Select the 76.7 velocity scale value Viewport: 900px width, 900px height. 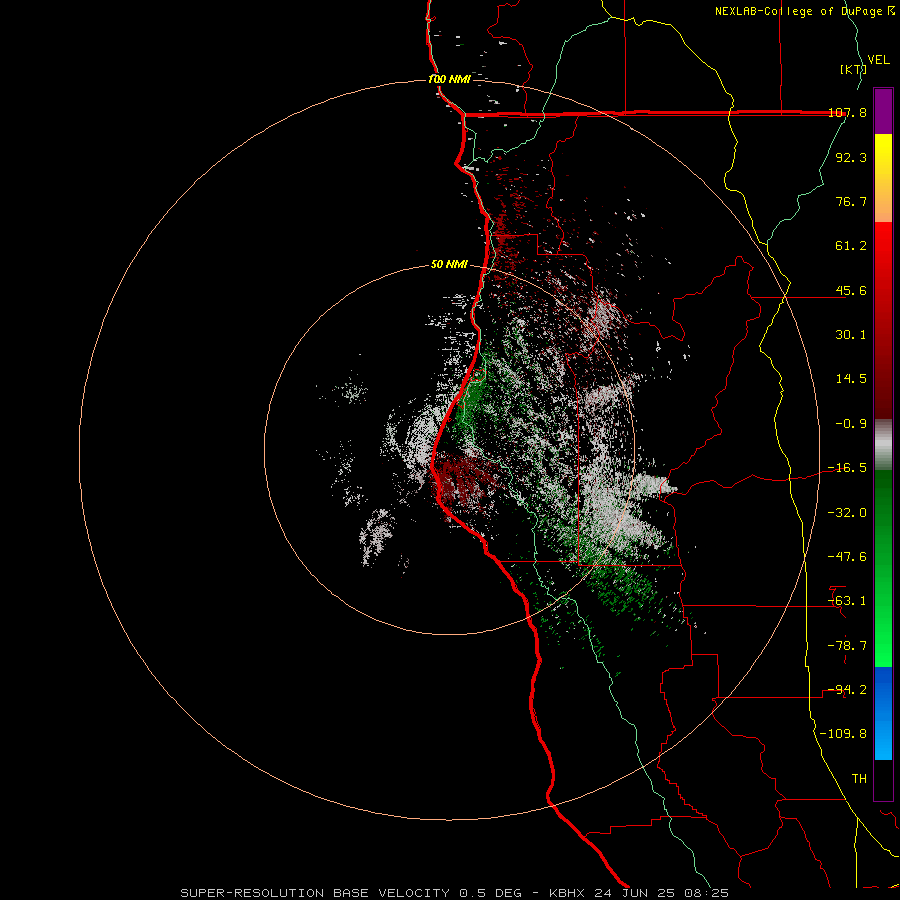coord(851,201)
